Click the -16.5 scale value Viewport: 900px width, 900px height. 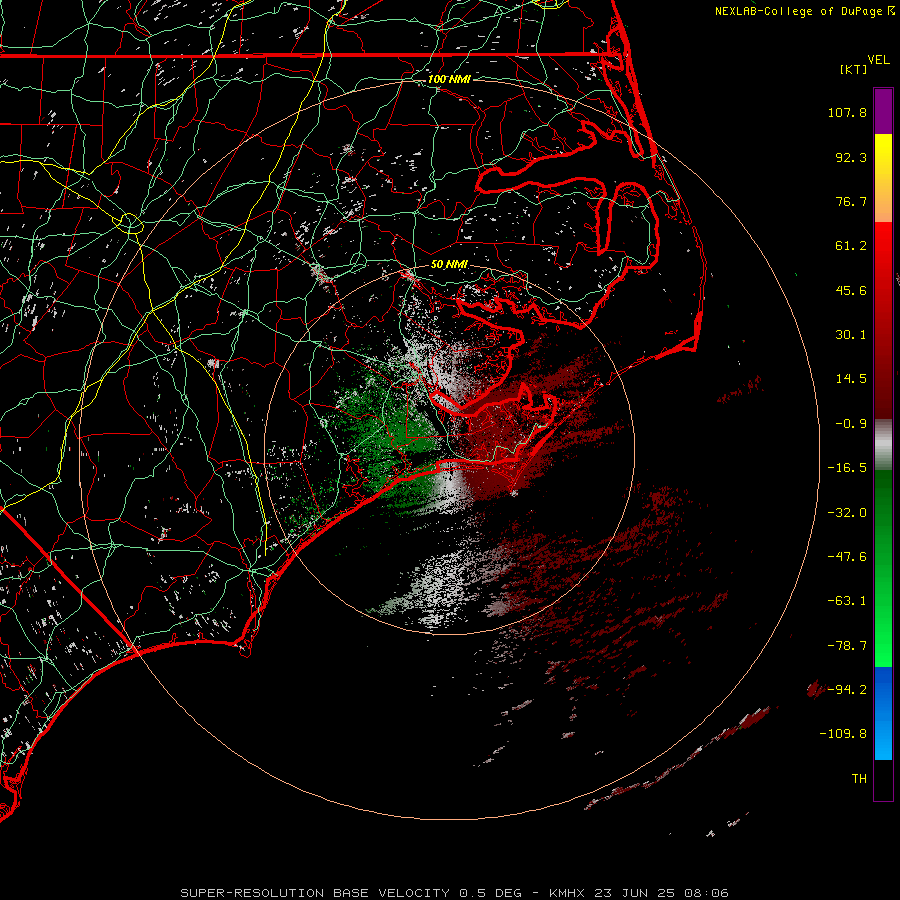pos(847,468)
